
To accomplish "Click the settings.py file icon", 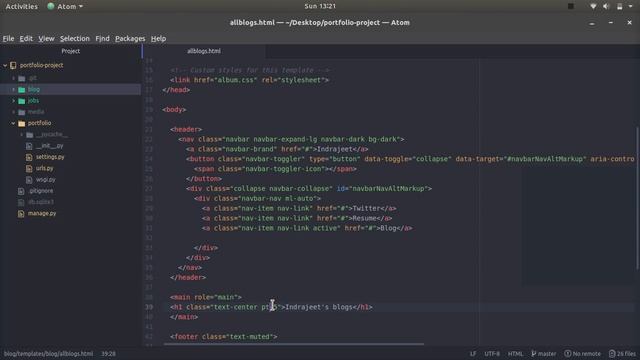I will [29, 157].
